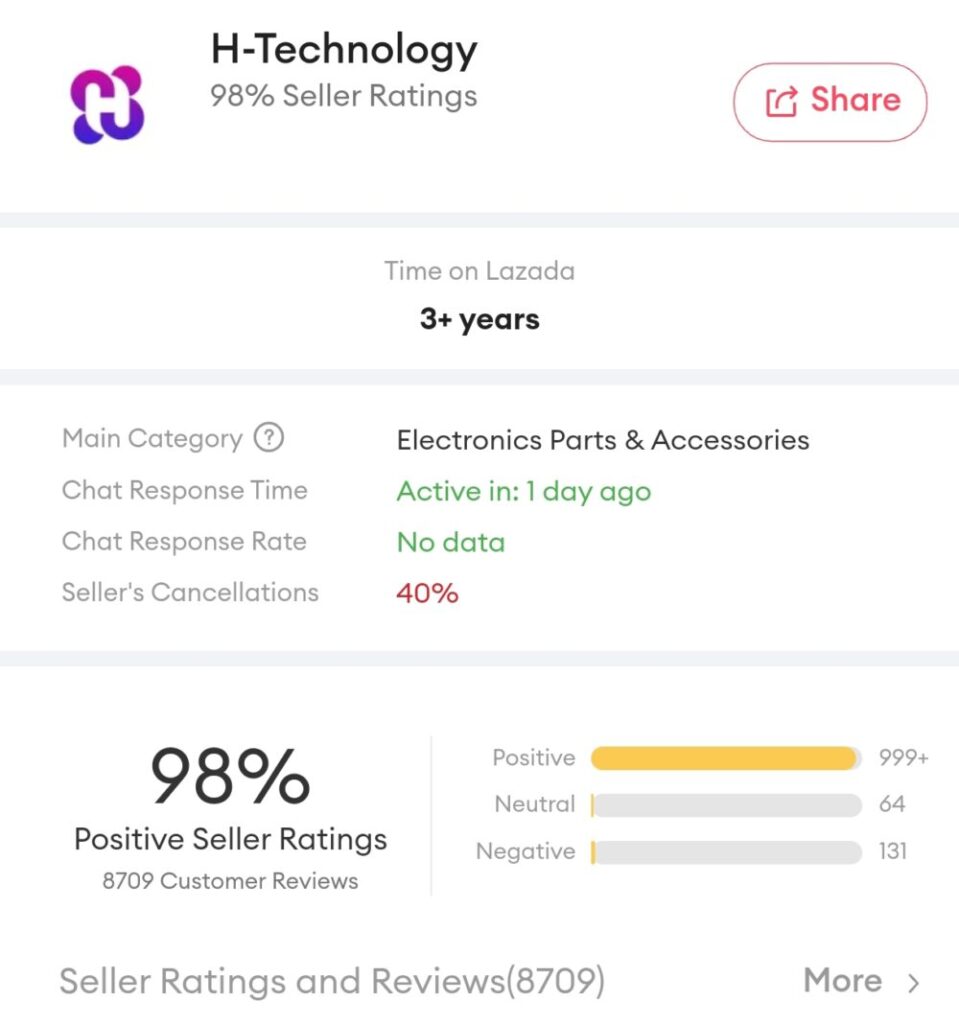959x1024 pixels.
Task: Click the share arrow icon
Action: click(781, 101)
